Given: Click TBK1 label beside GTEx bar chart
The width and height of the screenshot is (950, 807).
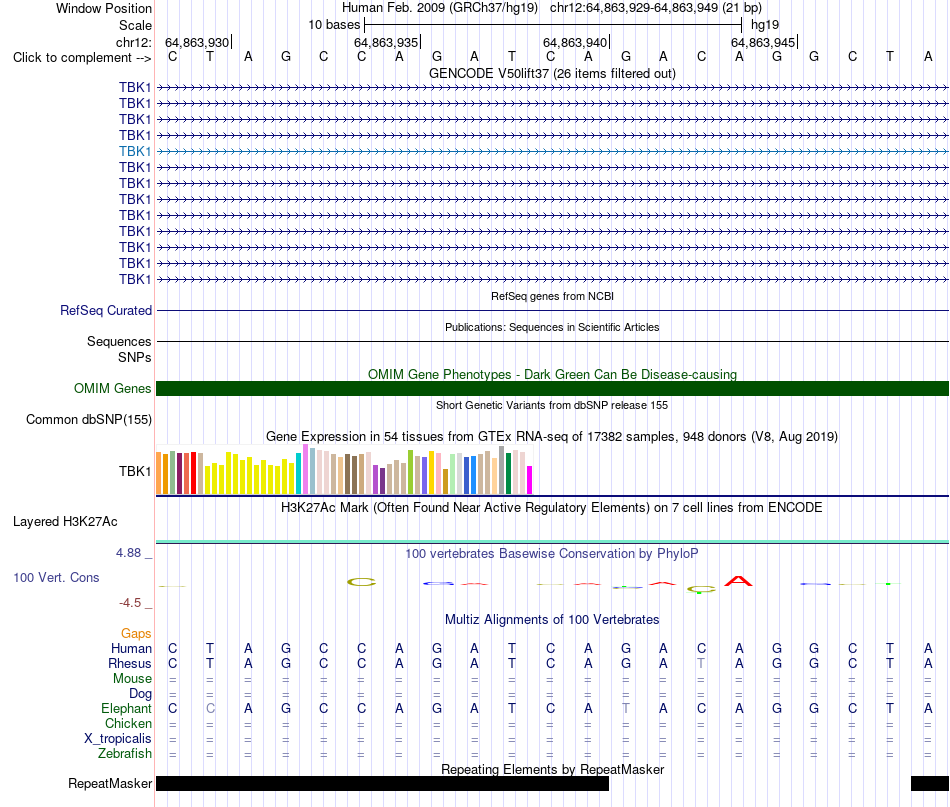Looking at the screenshot, I should tap(135, 471).
